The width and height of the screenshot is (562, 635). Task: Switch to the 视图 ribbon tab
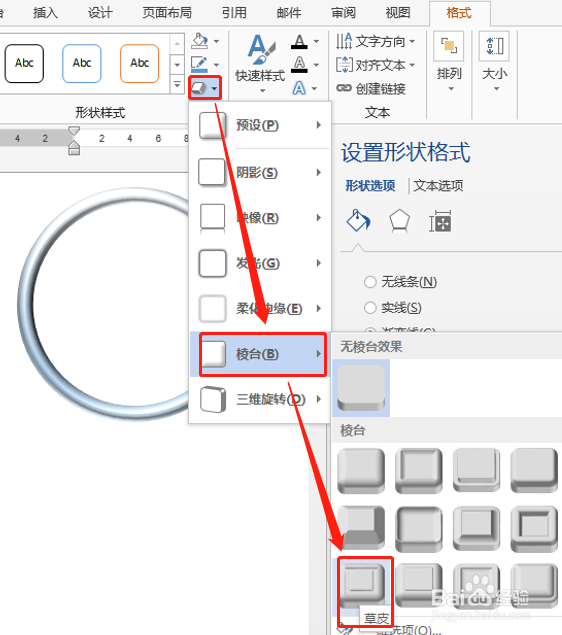398,13
